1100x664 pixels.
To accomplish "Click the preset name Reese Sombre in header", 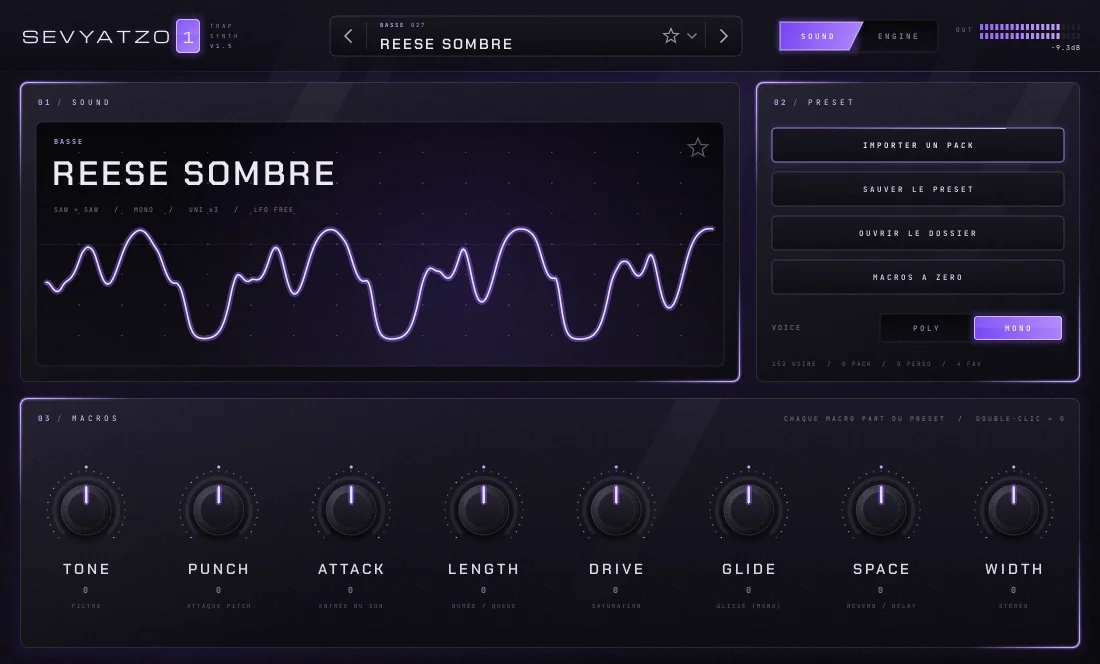I will (446, 44).
